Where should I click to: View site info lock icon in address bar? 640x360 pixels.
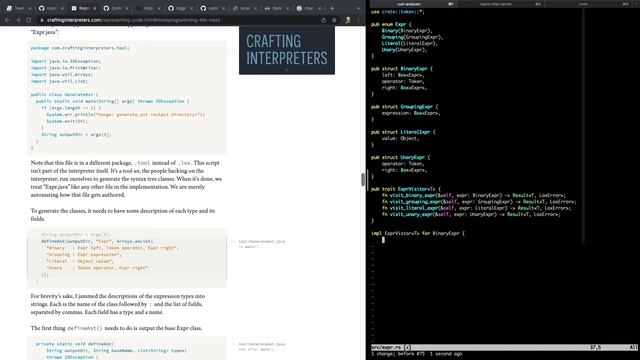[41, 20]
